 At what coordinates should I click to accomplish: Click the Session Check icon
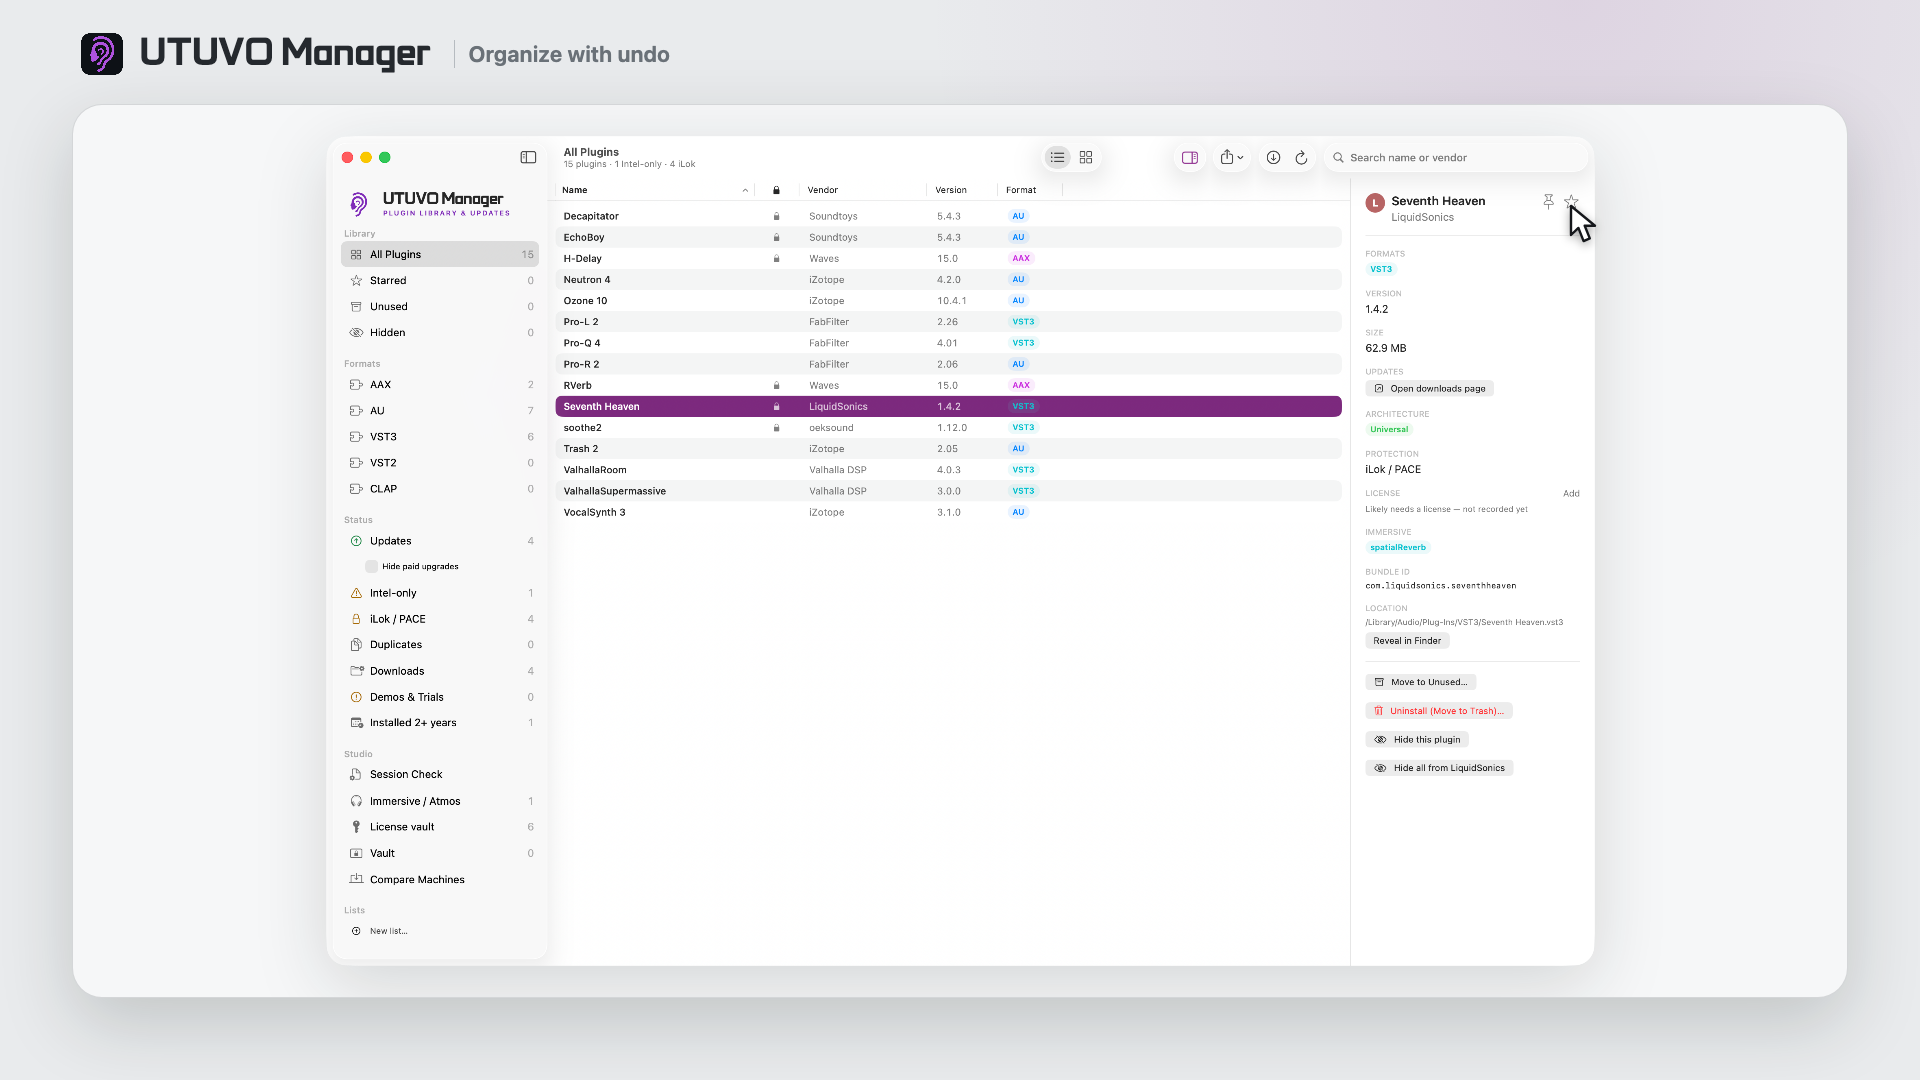(356, 775)
